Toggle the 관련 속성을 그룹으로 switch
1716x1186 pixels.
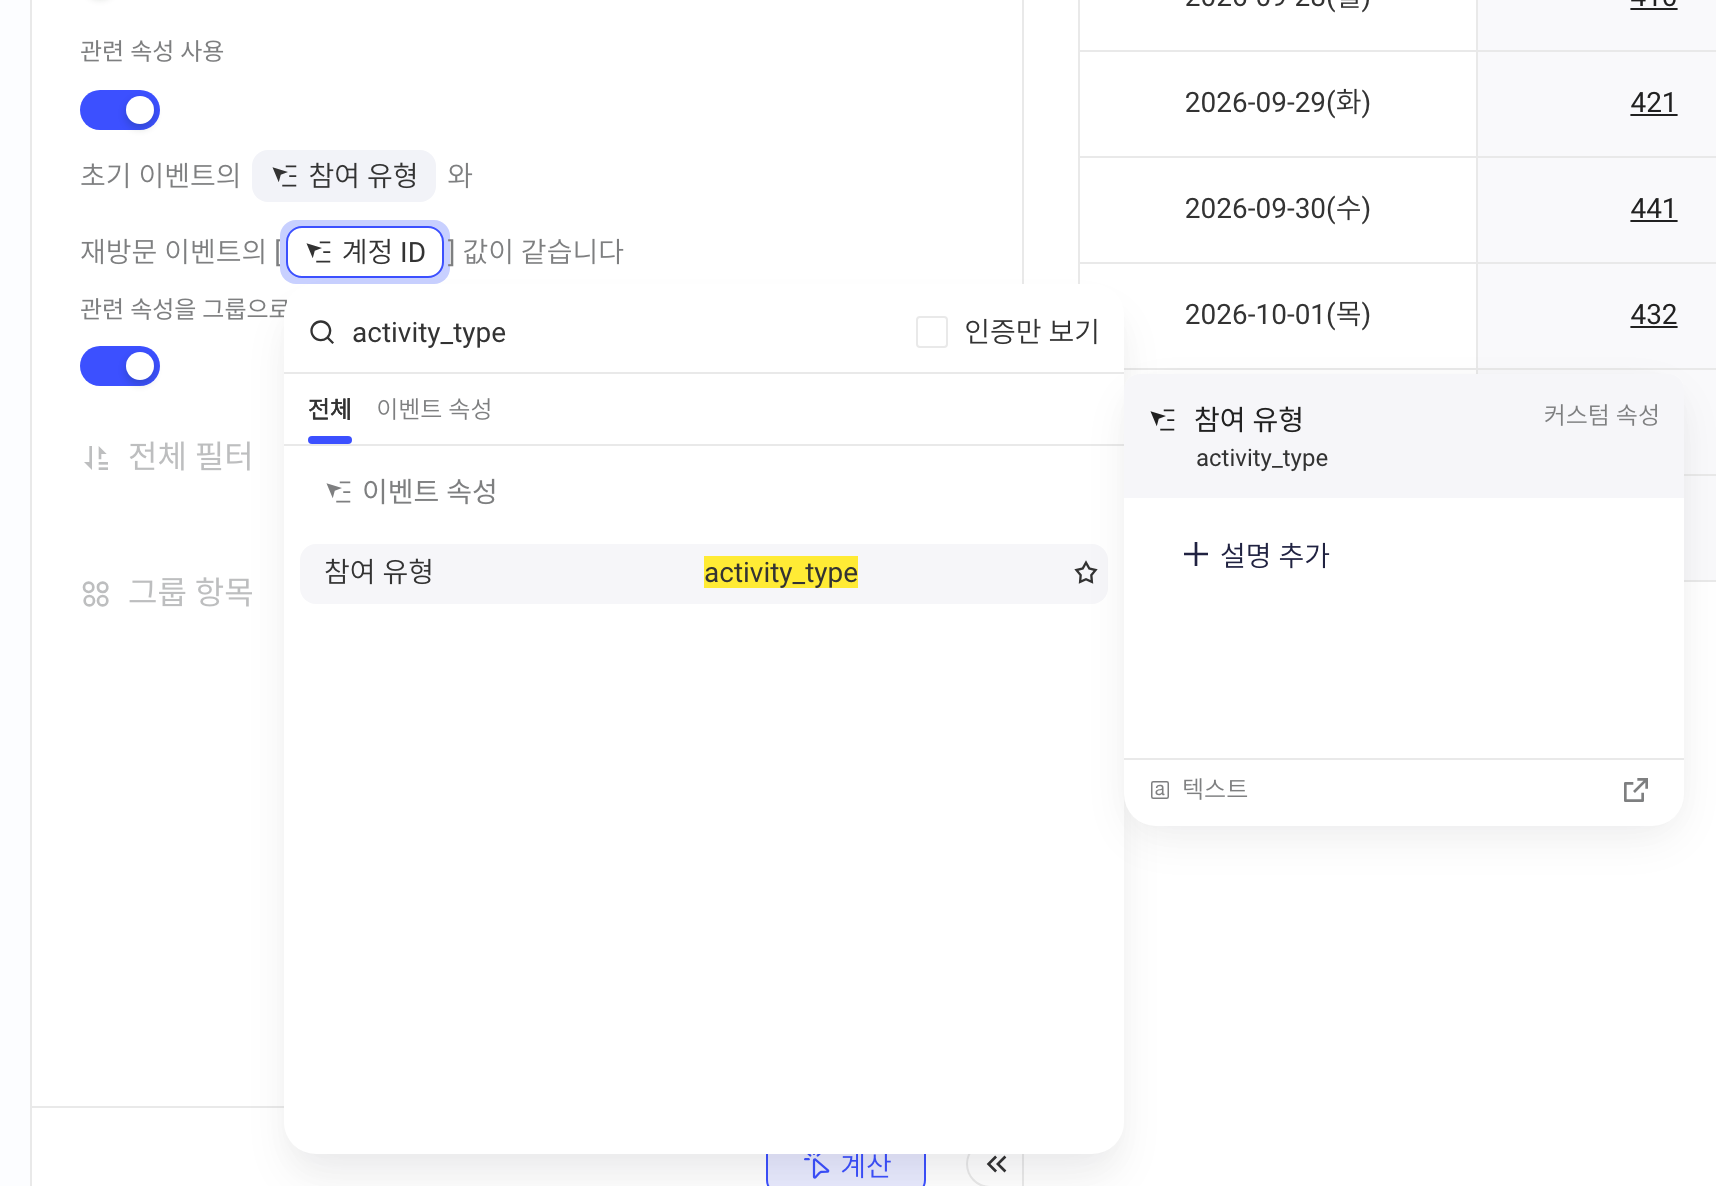pyautogui.click(x=120, y=366)
